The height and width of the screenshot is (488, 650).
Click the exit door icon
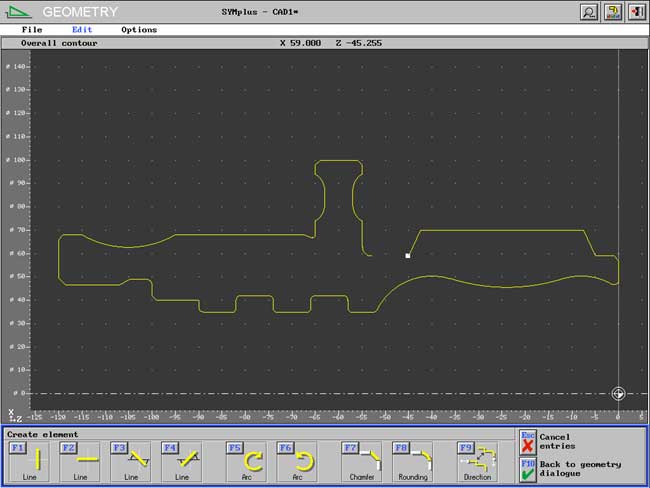click(x=636, y=12)
